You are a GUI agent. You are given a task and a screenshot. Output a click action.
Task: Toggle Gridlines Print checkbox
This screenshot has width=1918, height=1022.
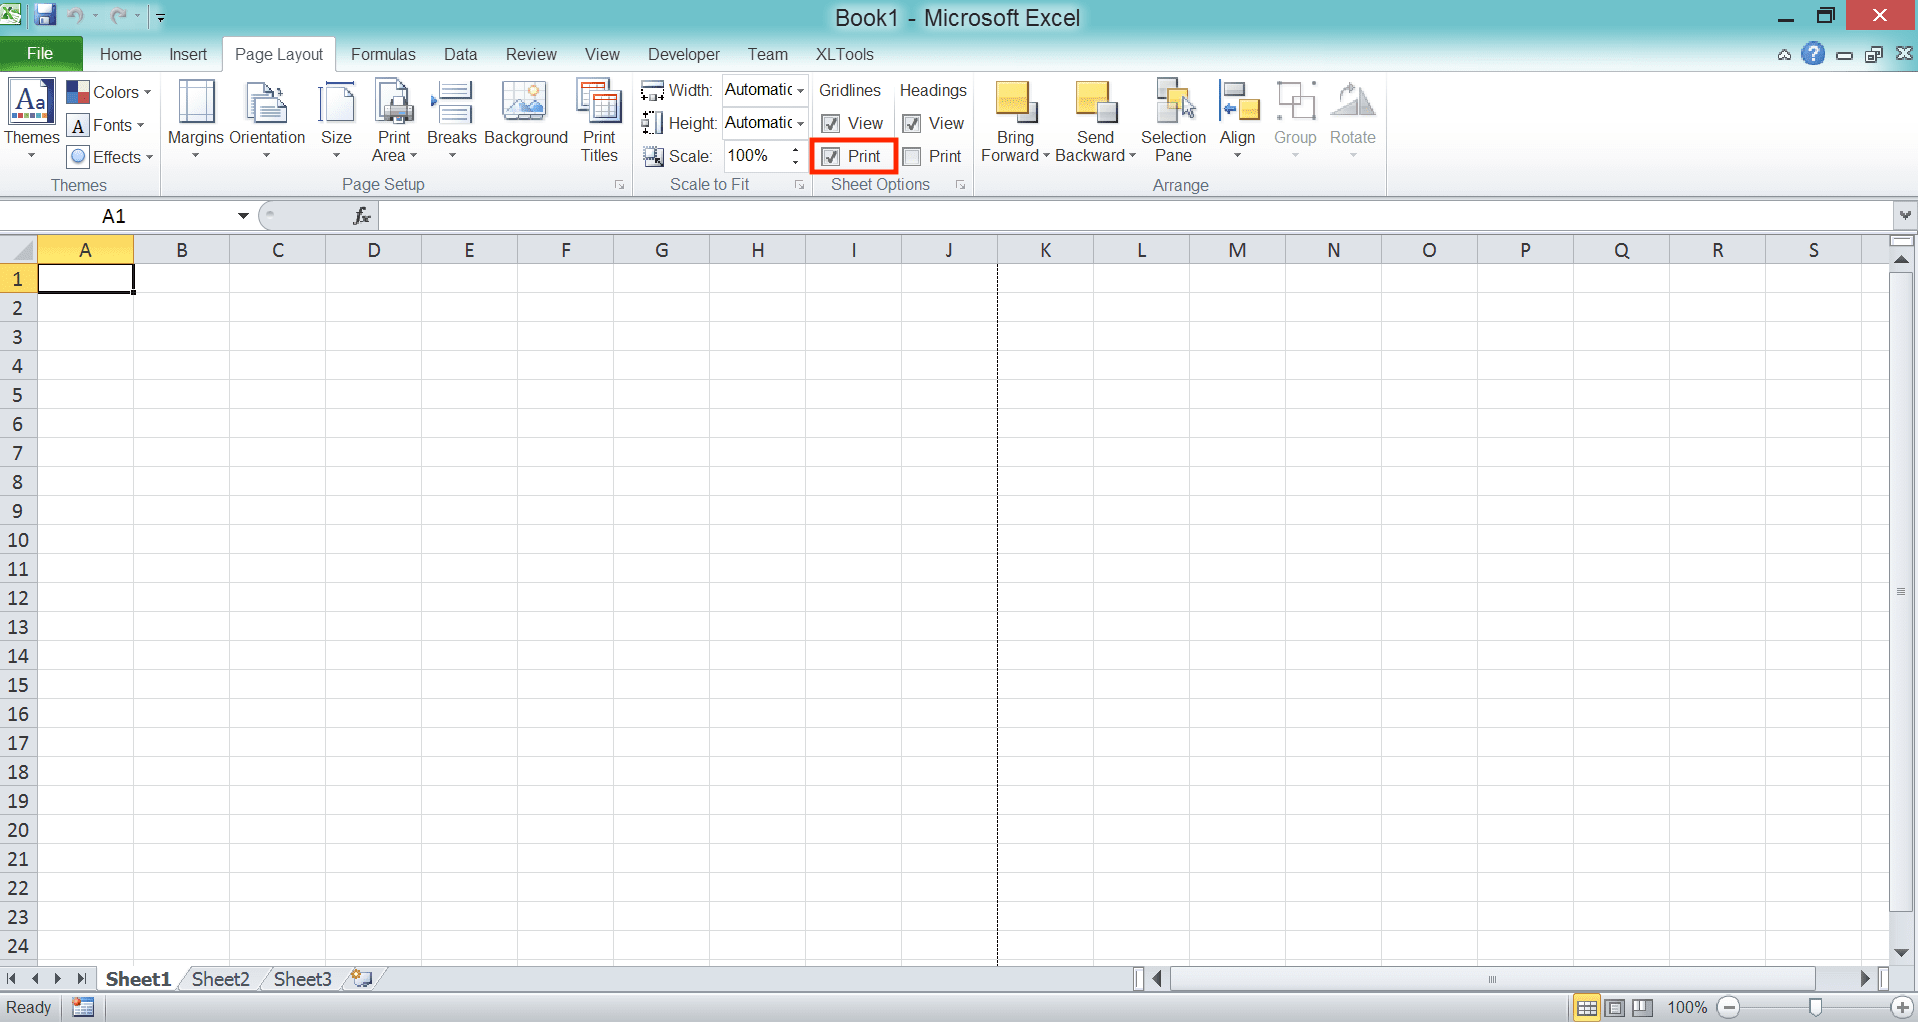tap(831, 157)
